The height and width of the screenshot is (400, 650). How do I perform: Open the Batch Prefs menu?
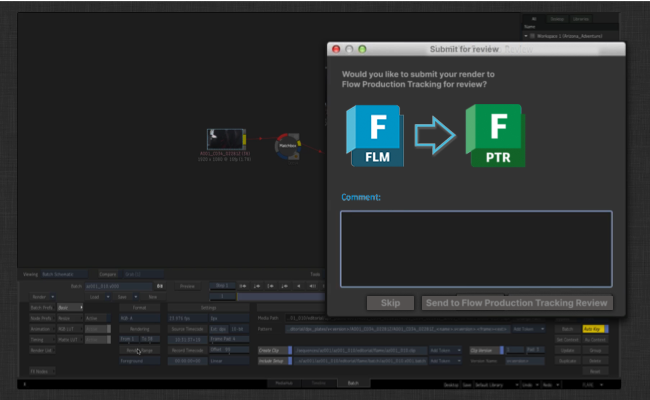pyautogui.click(x=42, y=308)
